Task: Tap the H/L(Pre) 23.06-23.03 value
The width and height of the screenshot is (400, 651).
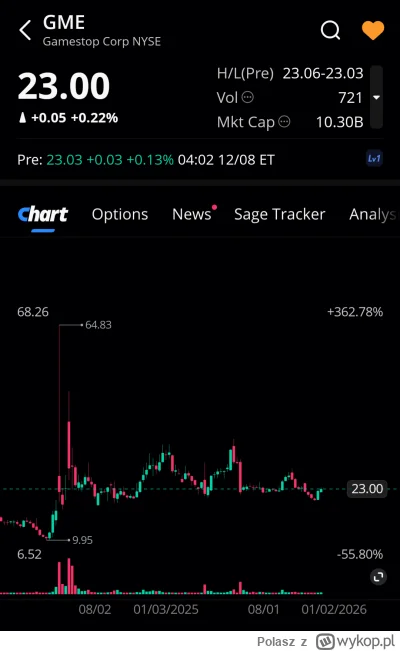Action: point(323,73)
